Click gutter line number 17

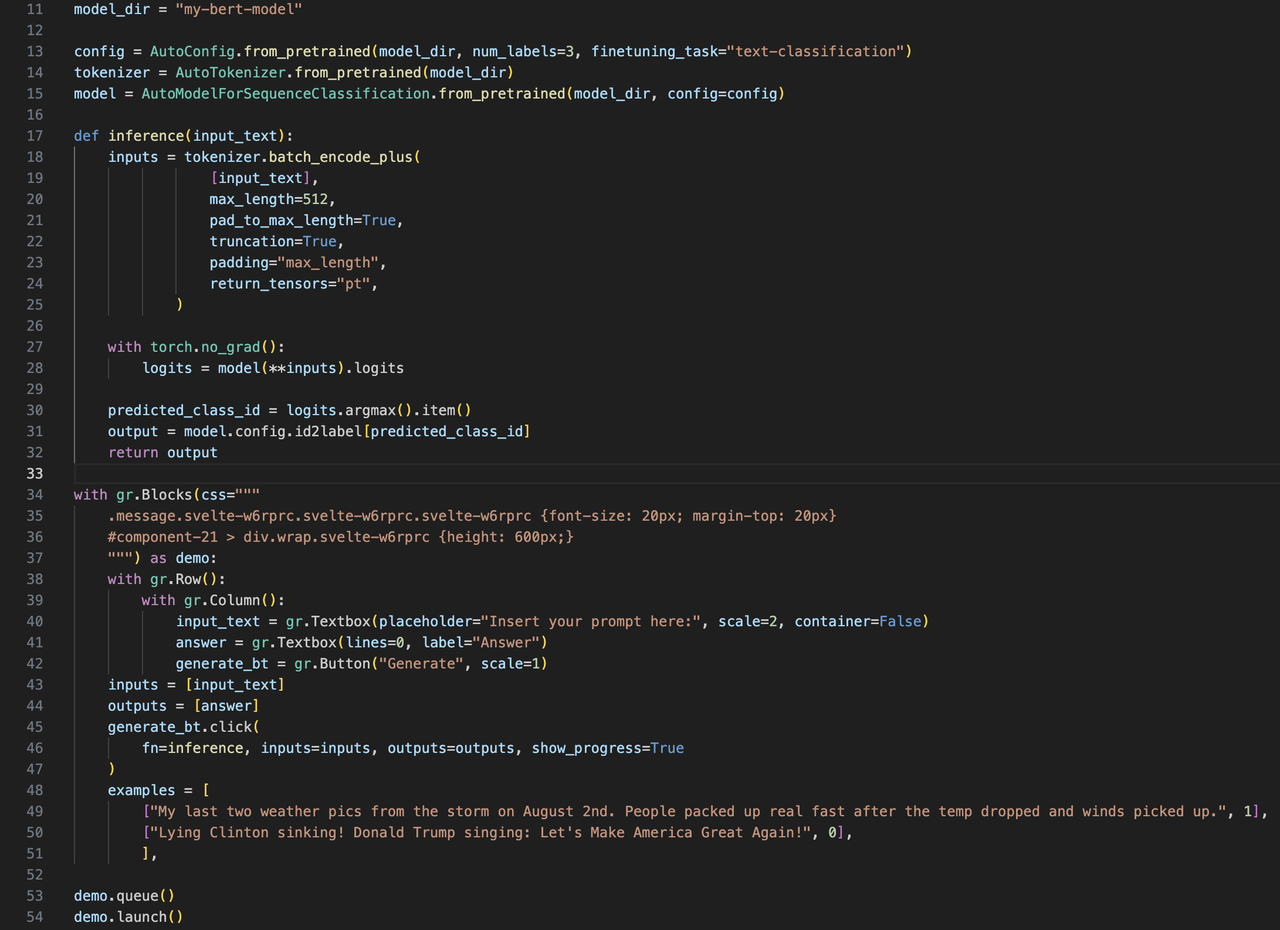point(35,136)
